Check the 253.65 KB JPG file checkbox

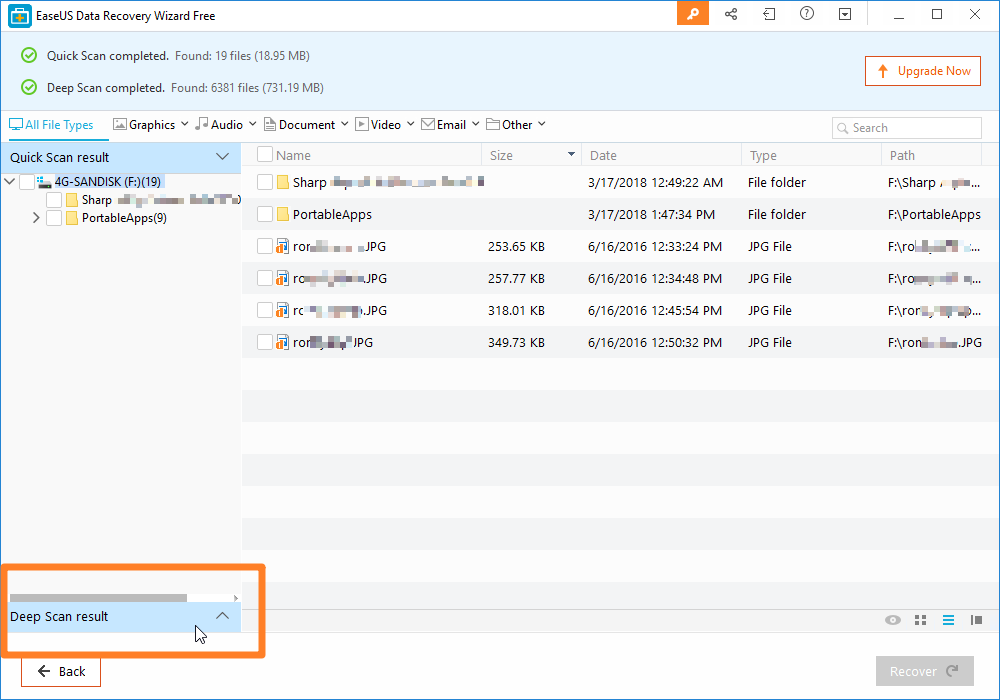click(x=265, y=246)
